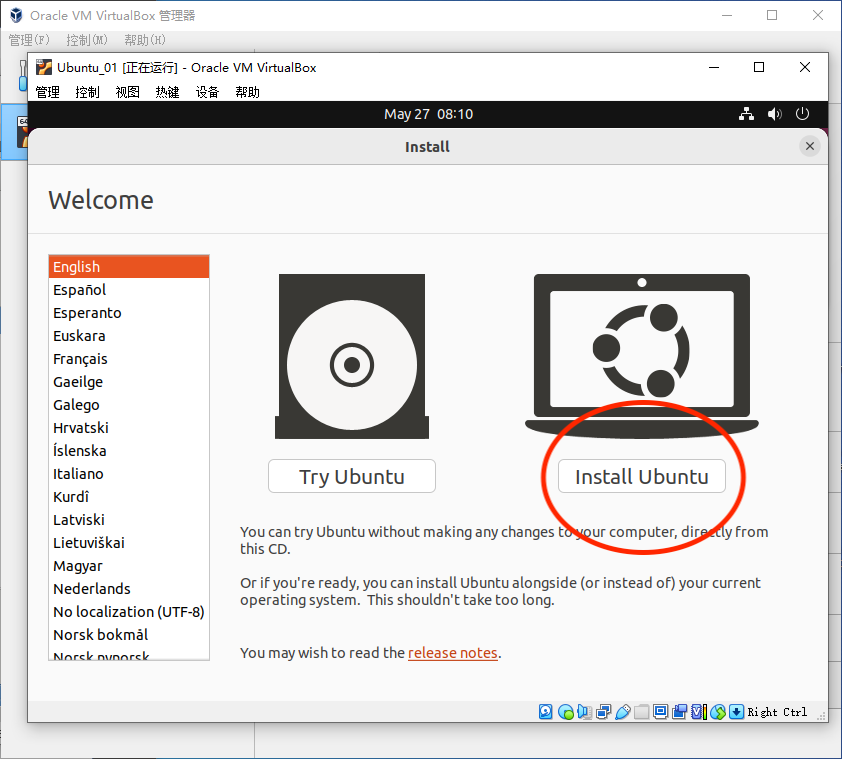
Task: Click the Try Ubuntu button
Action: 352,476
